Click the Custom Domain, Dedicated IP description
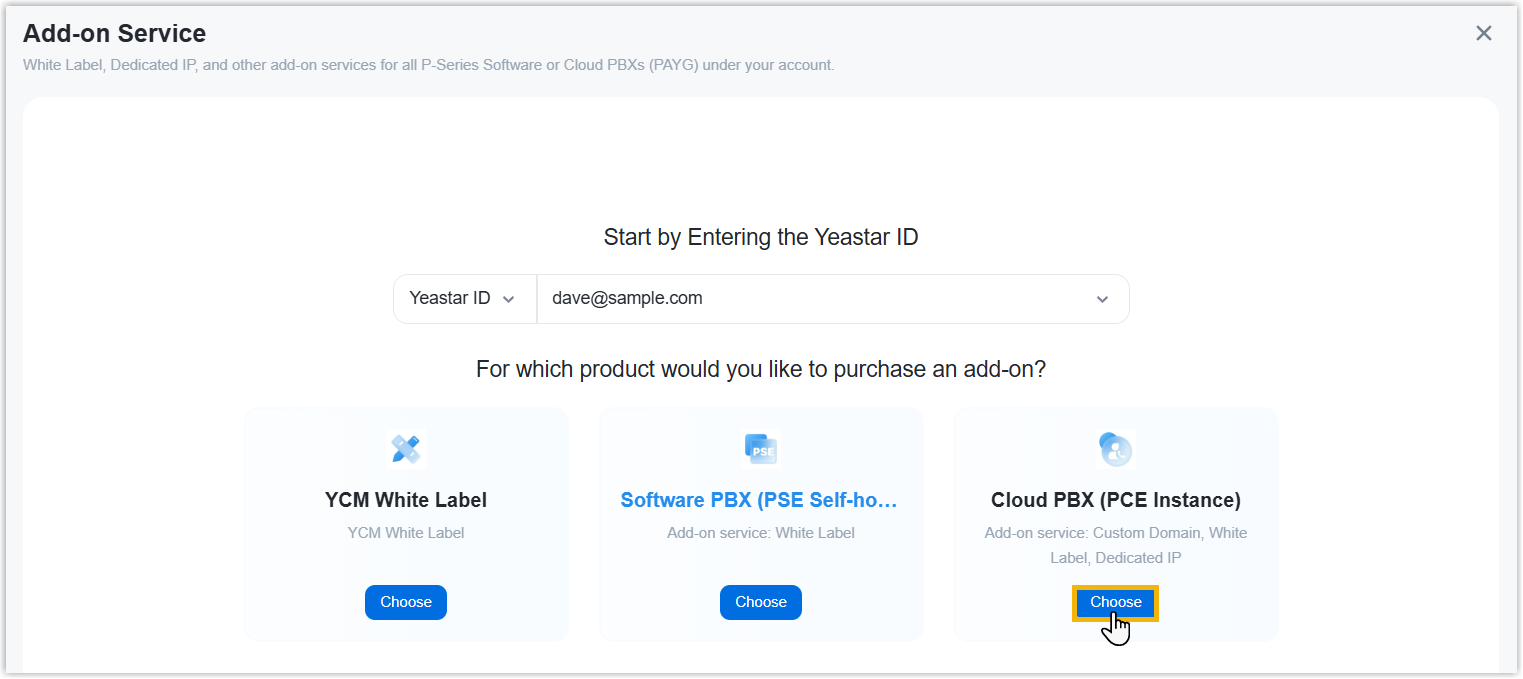This screenshot has height=679, width=1523. coord(1115,545)
